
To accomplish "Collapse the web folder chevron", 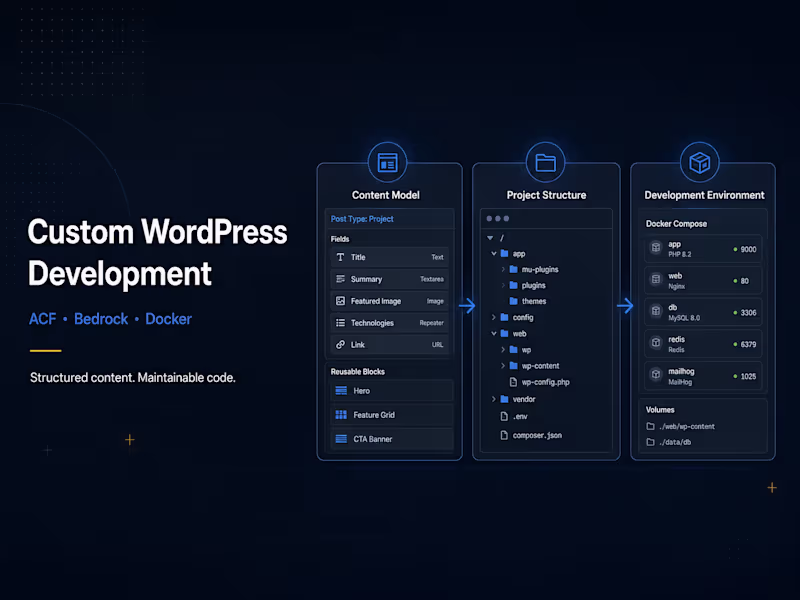I will click(x=494, y=334).
